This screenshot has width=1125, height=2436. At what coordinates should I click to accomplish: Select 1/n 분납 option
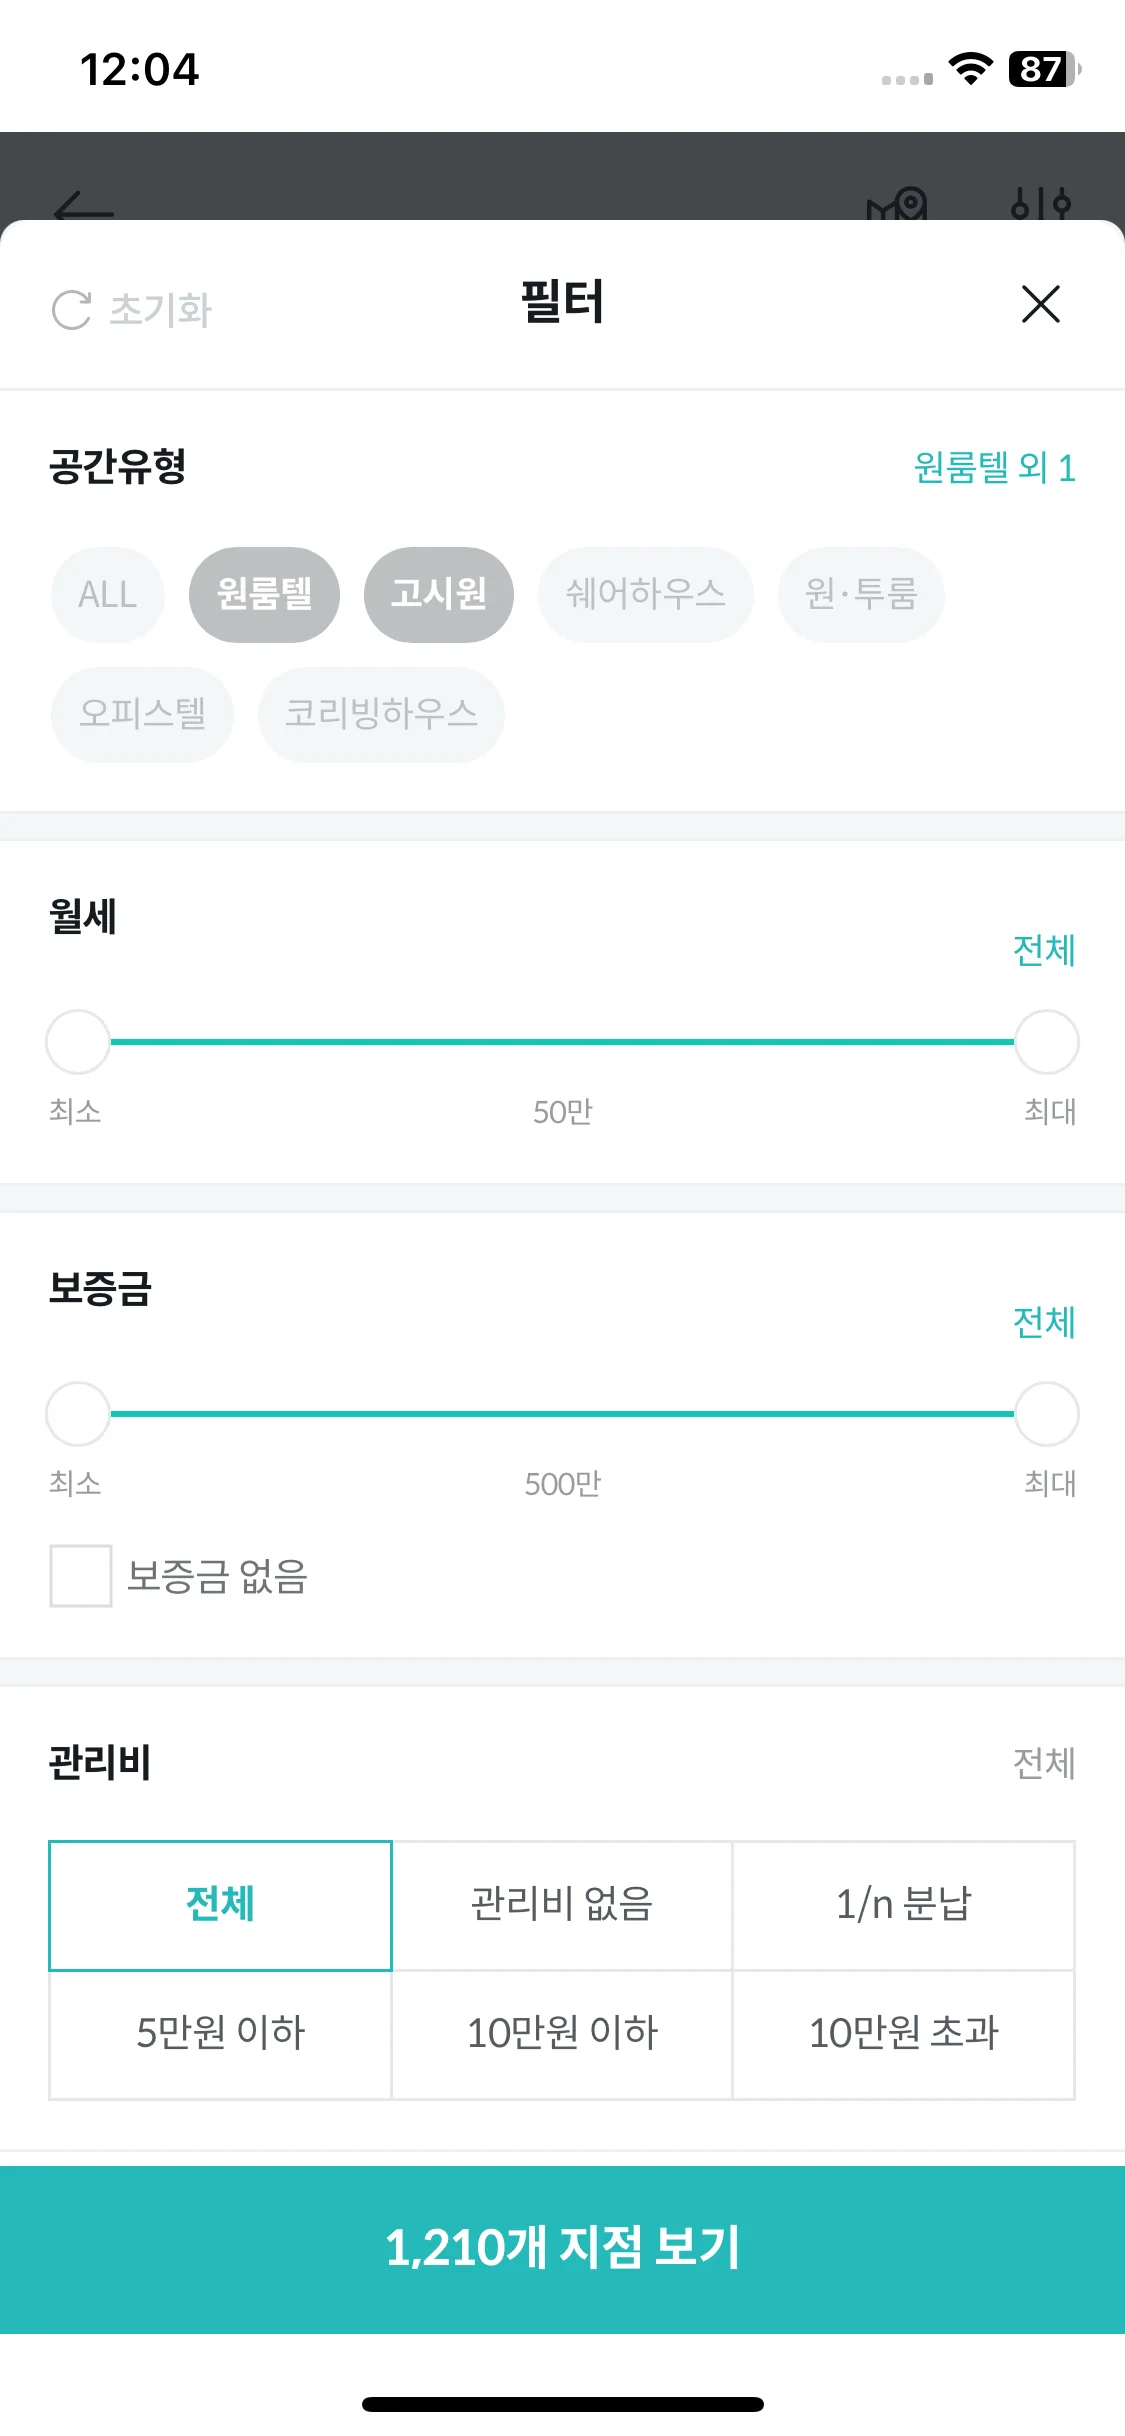point(904,1905)
